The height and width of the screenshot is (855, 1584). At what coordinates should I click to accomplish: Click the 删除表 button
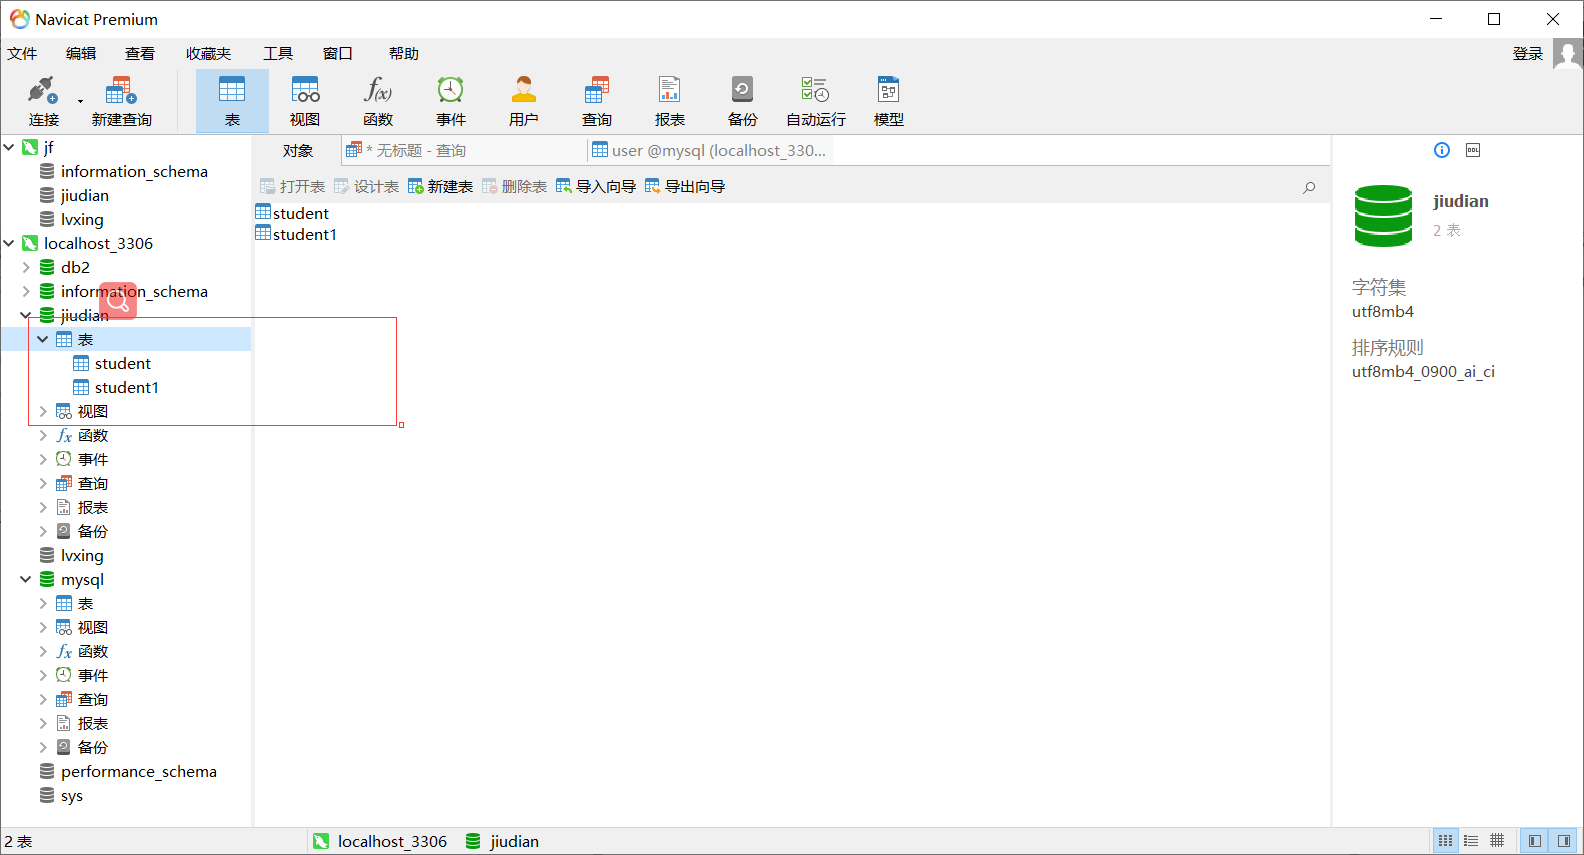(515, 187)
